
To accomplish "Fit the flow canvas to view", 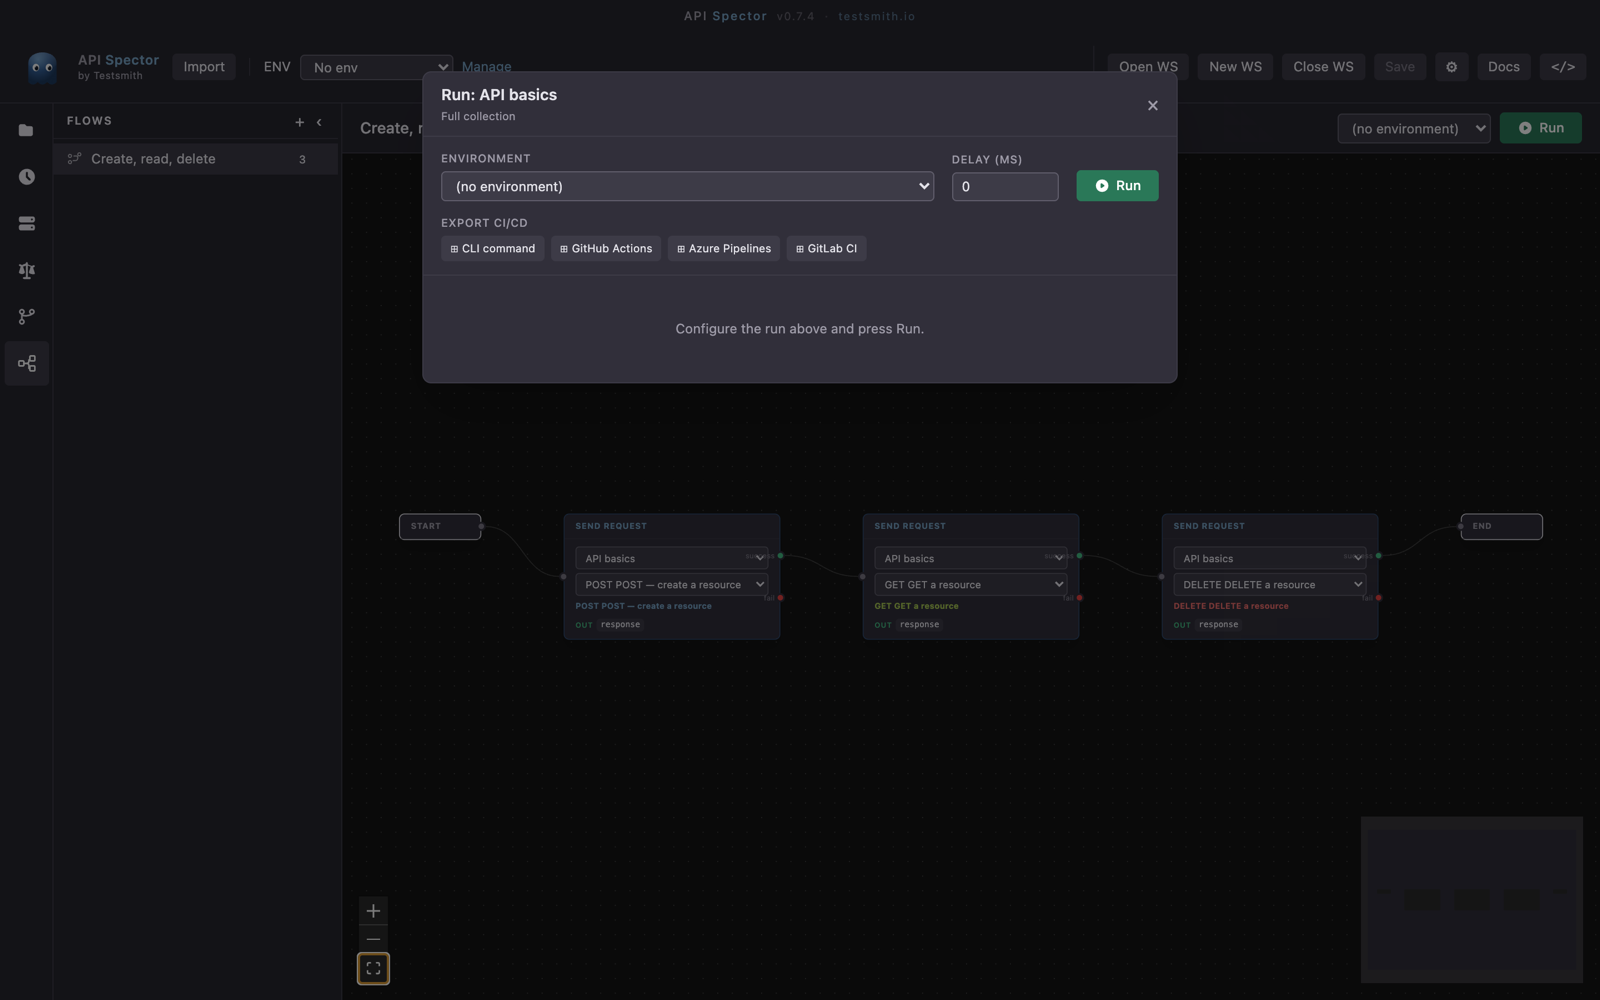I will coord(373,968).
